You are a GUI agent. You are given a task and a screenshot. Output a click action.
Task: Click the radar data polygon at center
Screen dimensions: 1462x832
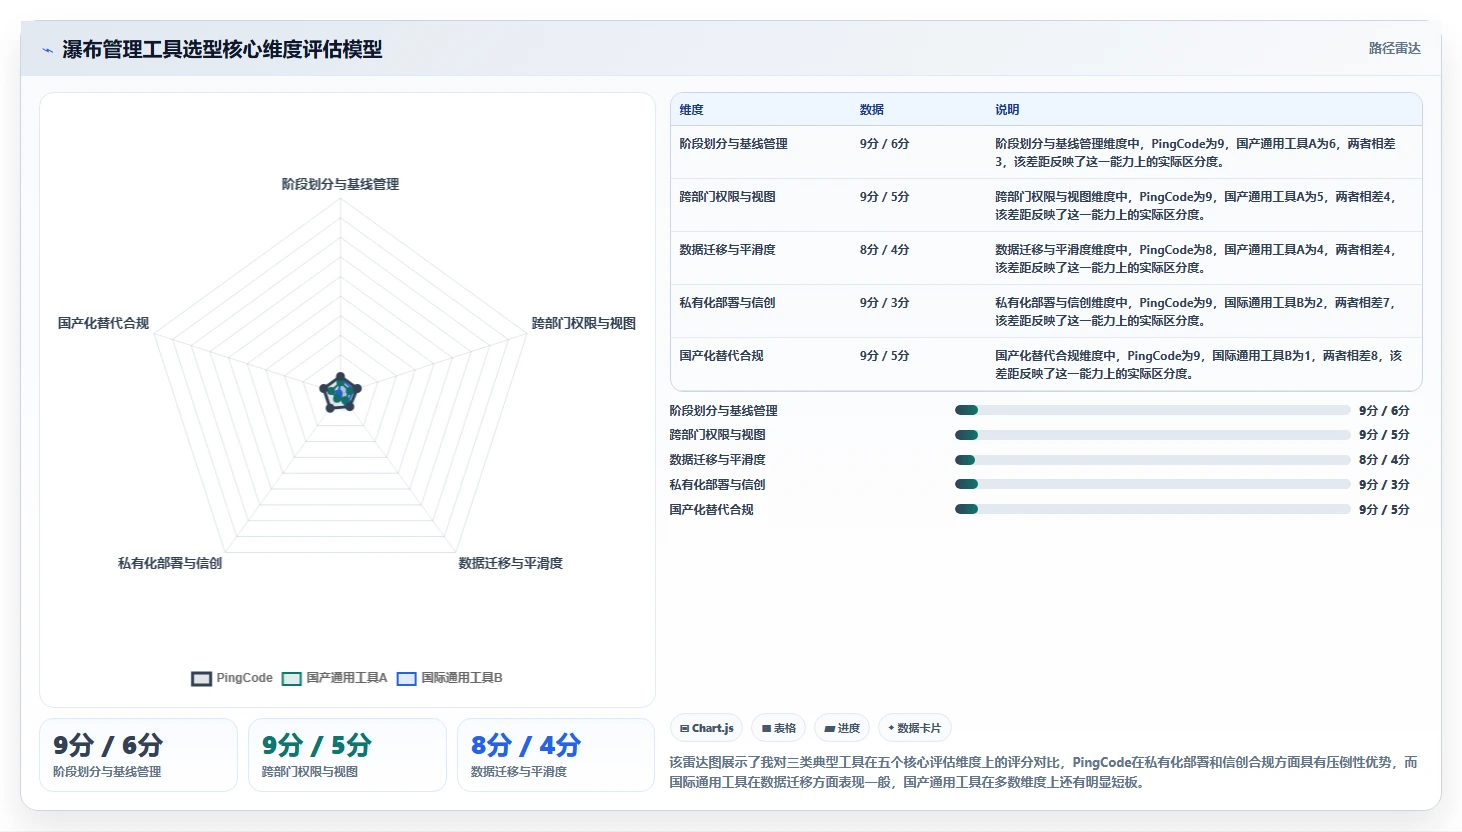point(340,393)
